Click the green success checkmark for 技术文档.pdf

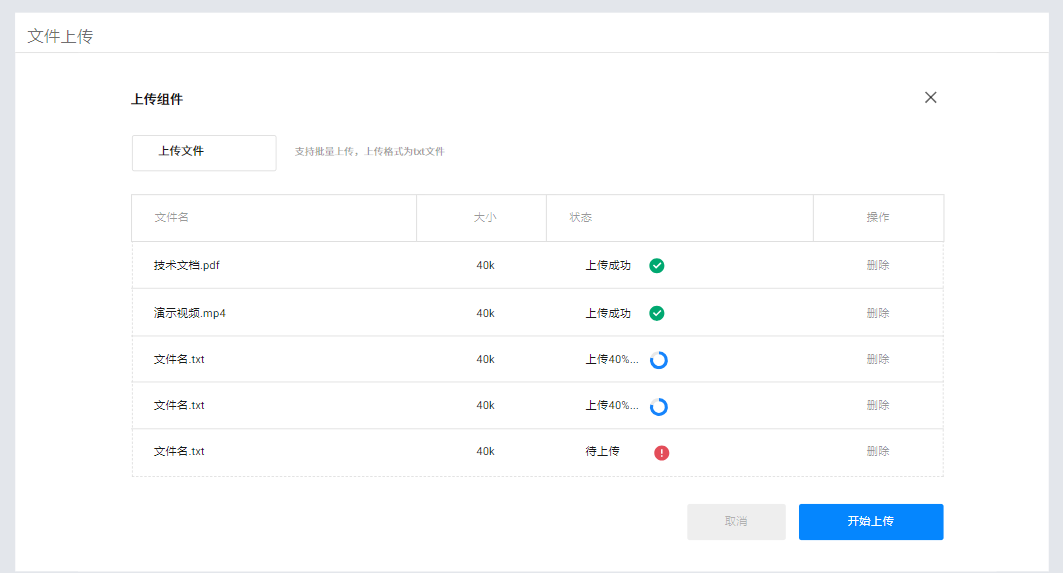(x=657, y=266)
